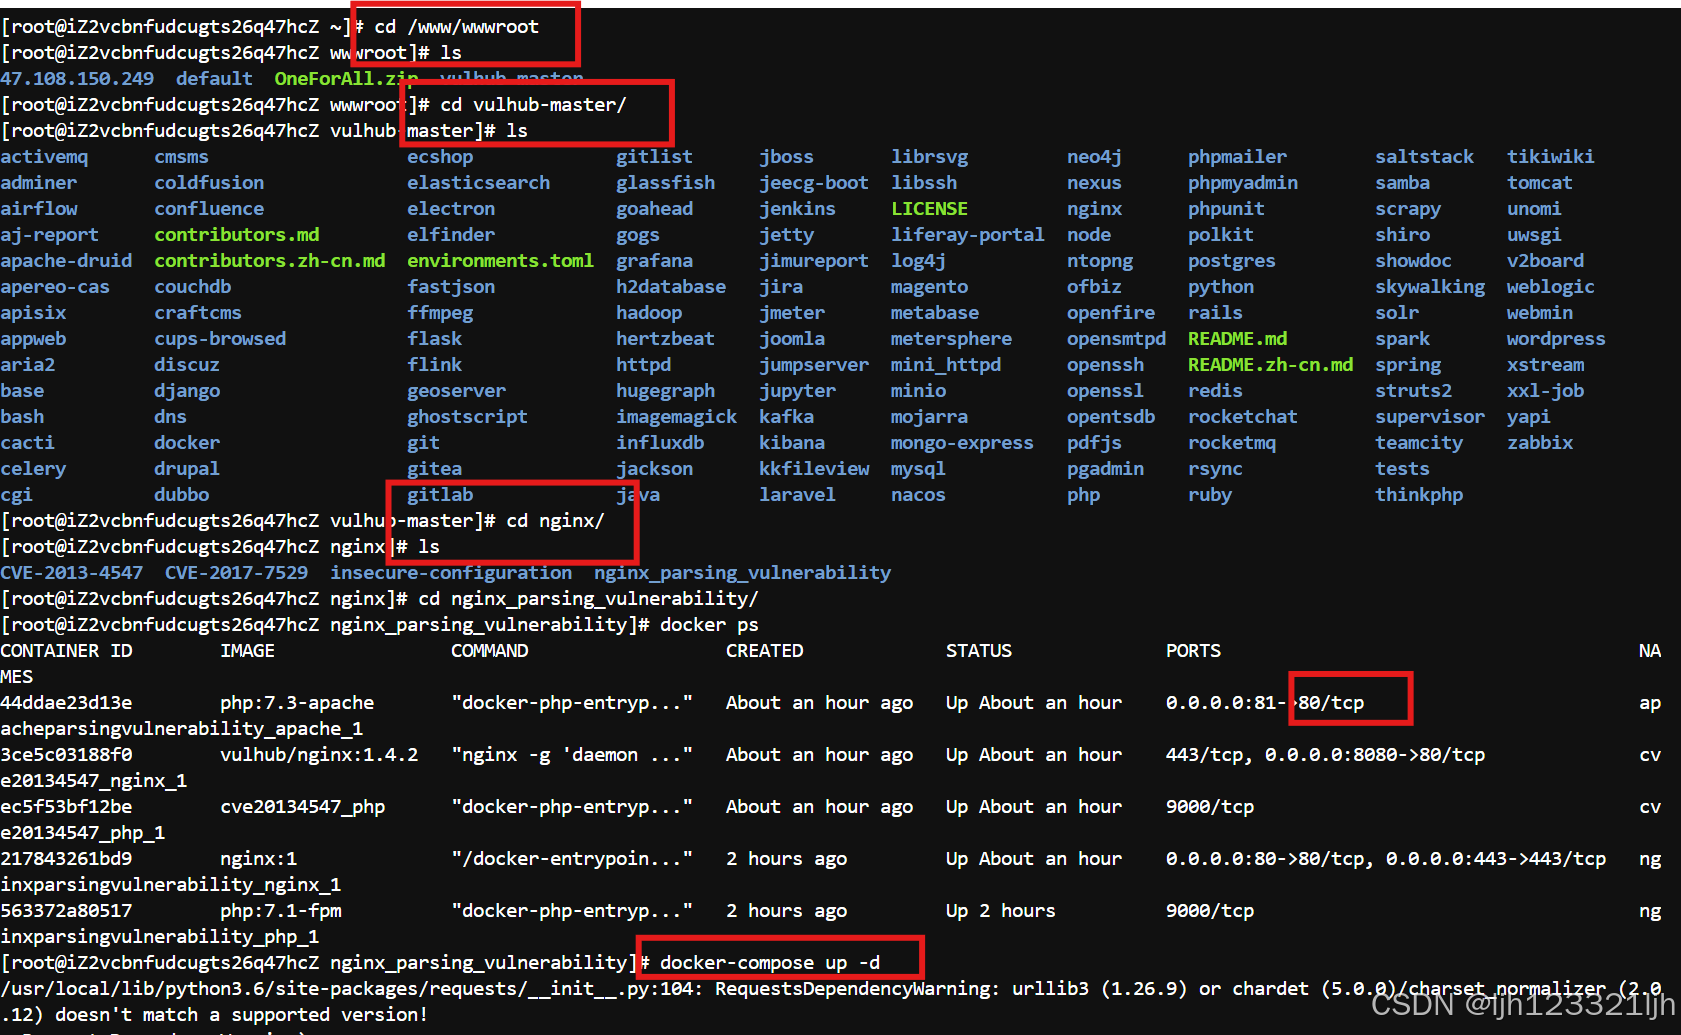Viewport: 1681px width, 1035px height.
Task: Click port mapping '0.0.0.0:8080->80/tcp'
Action: [1375, 755]
